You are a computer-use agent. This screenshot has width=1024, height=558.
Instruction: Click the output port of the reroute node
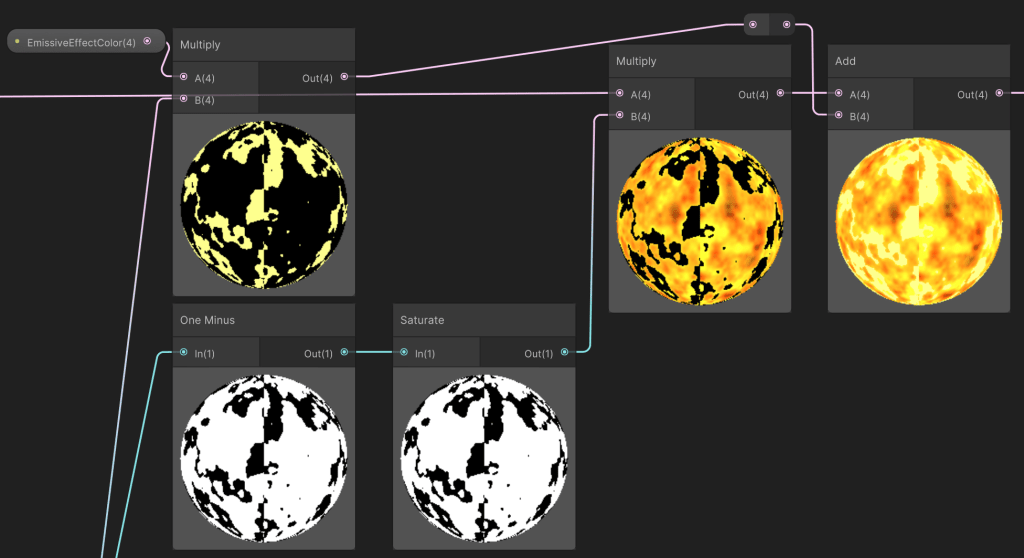pyautogui.click(x=786, y=24)
